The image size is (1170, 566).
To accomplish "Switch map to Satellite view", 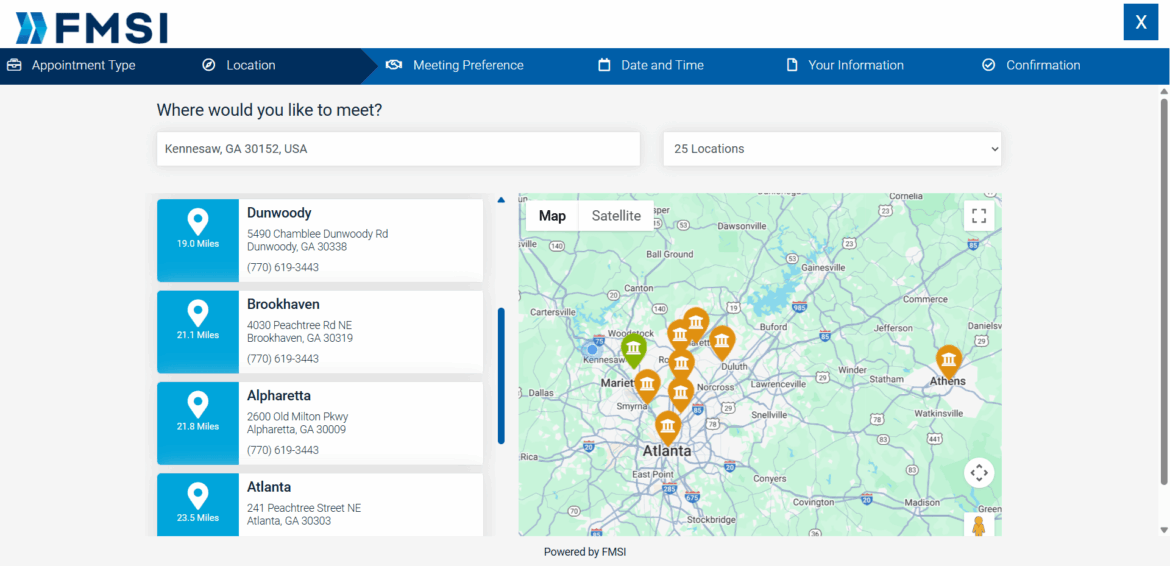I will [616, 216].
